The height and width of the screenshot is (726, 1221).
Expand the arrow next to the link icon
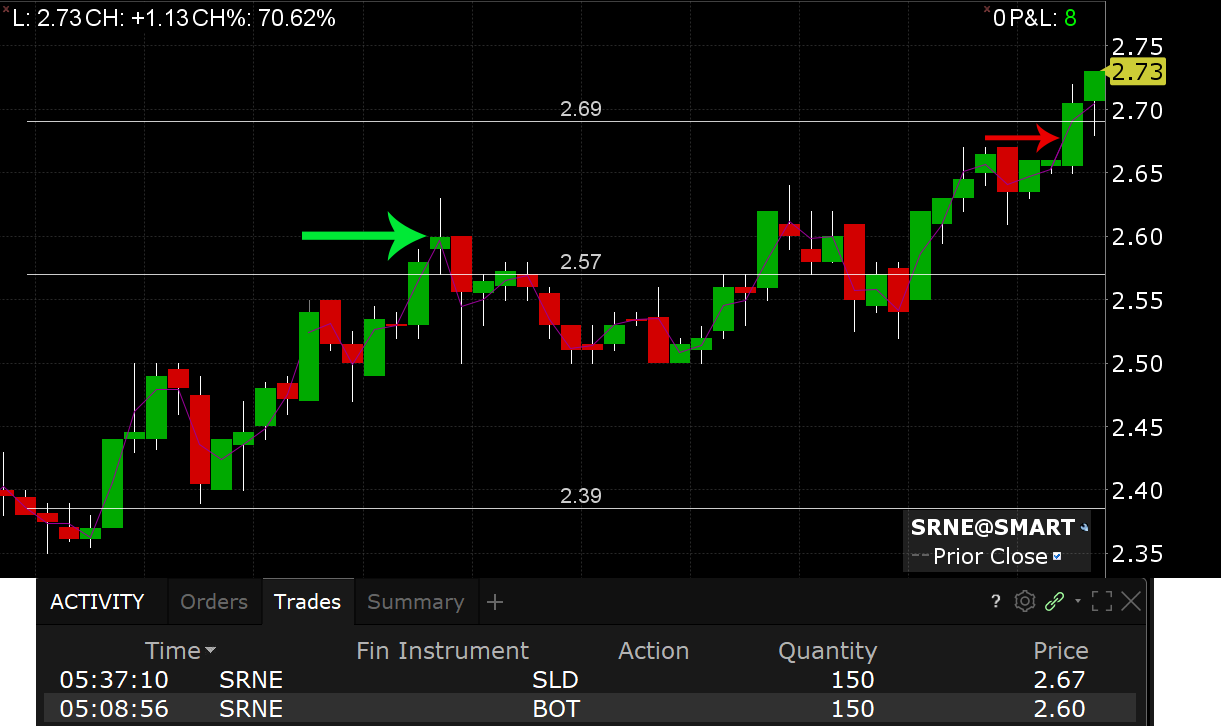(x=1077, y=601)
